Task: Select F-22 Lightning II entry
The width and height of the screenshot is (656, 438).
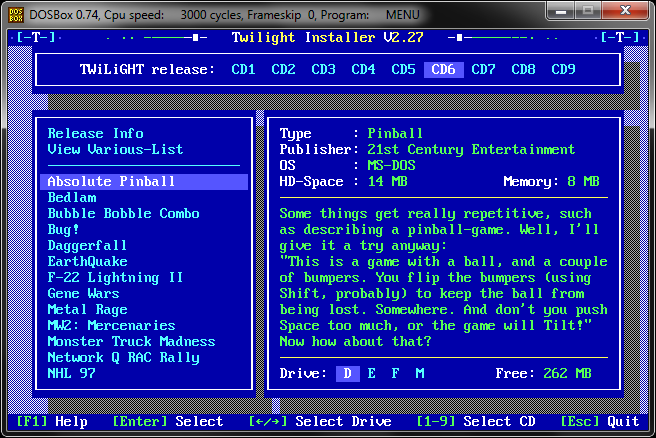Action: tap(115, 278)
